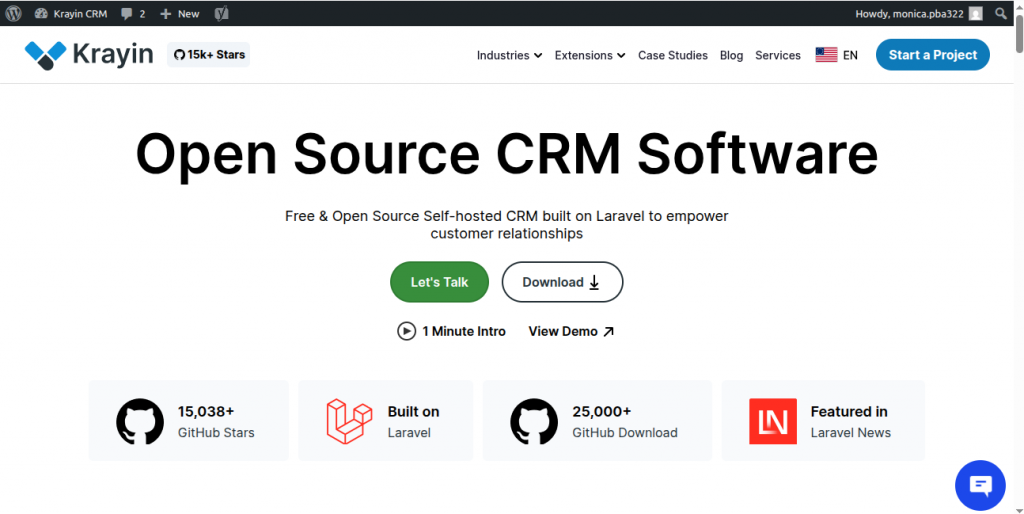Open the Krayin CRM dashboard link

71,14
